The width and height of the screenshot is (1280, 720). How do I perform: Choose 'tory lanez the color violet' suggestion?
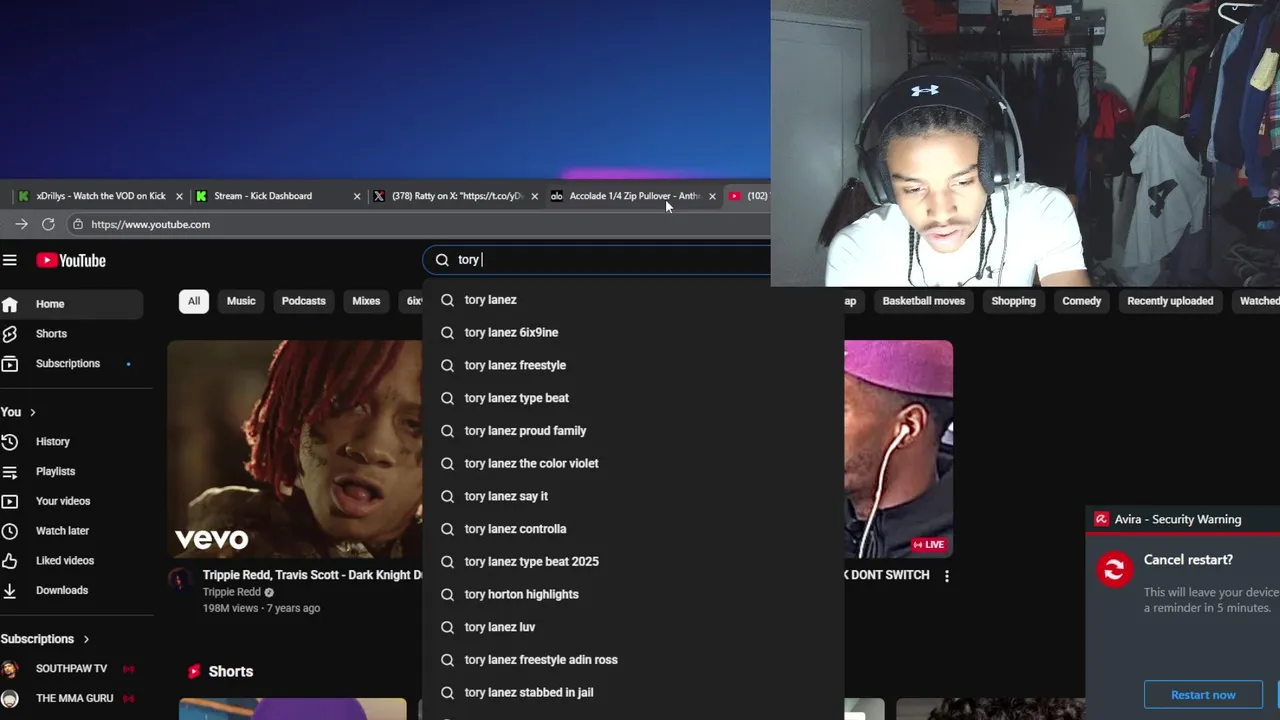click(x=633, y=463)
